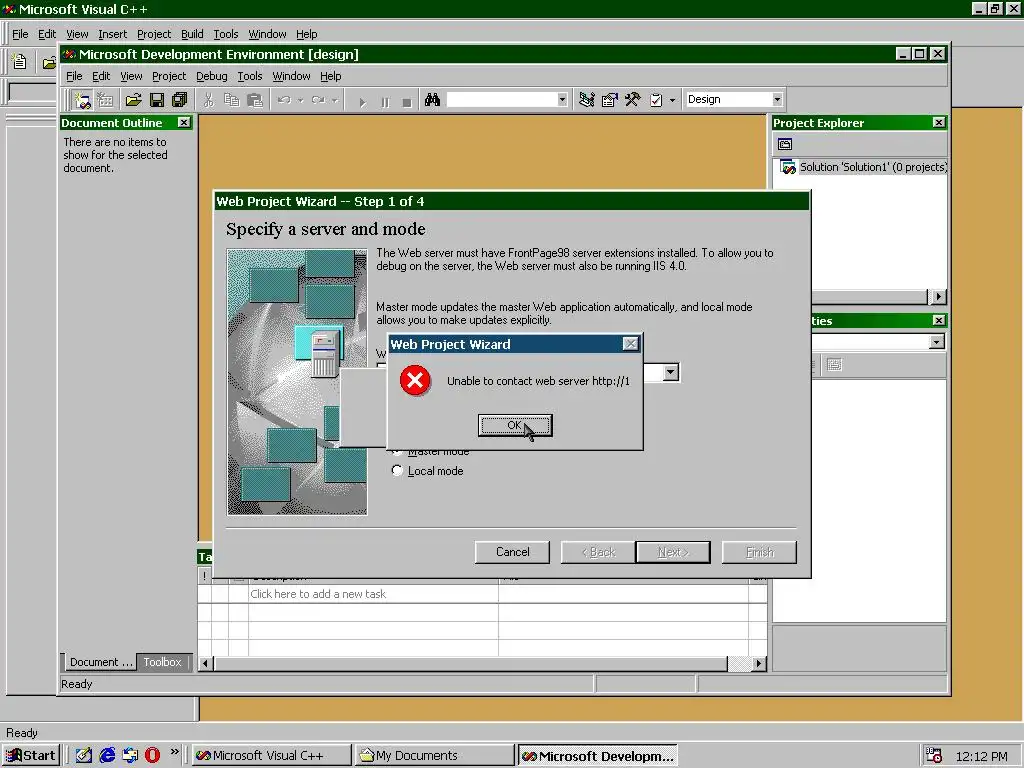Screen dimensions: 1024x768
Task: Click the Task Scheduler tray icon
Action: tap(934, 756)
